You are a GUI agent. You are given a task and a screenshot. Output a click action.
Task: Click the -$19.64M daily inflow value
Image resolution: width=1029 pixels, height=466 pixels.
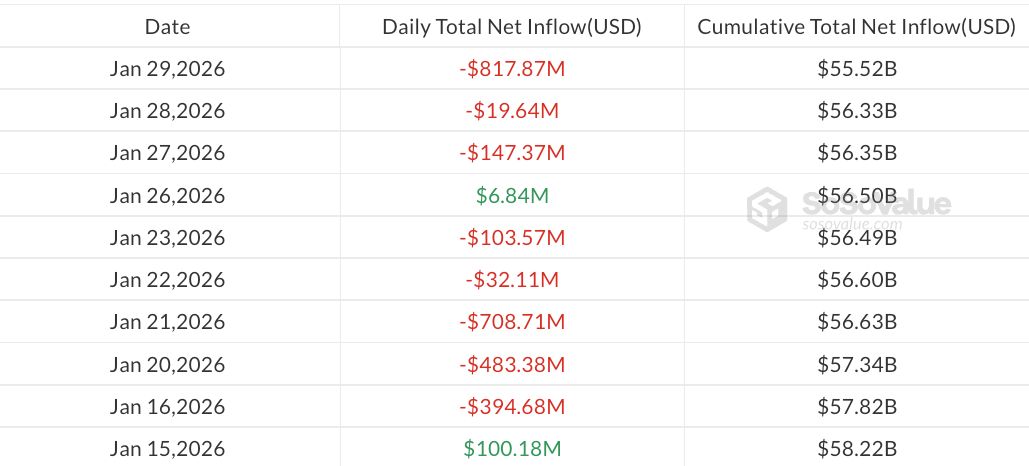click(x=512, y=111)
